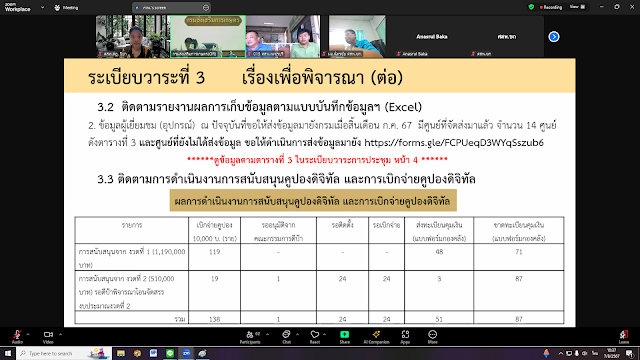Click the green encryption shield icon
The width and height of the screenshot is (640, 360).
(x=531, y=7)
